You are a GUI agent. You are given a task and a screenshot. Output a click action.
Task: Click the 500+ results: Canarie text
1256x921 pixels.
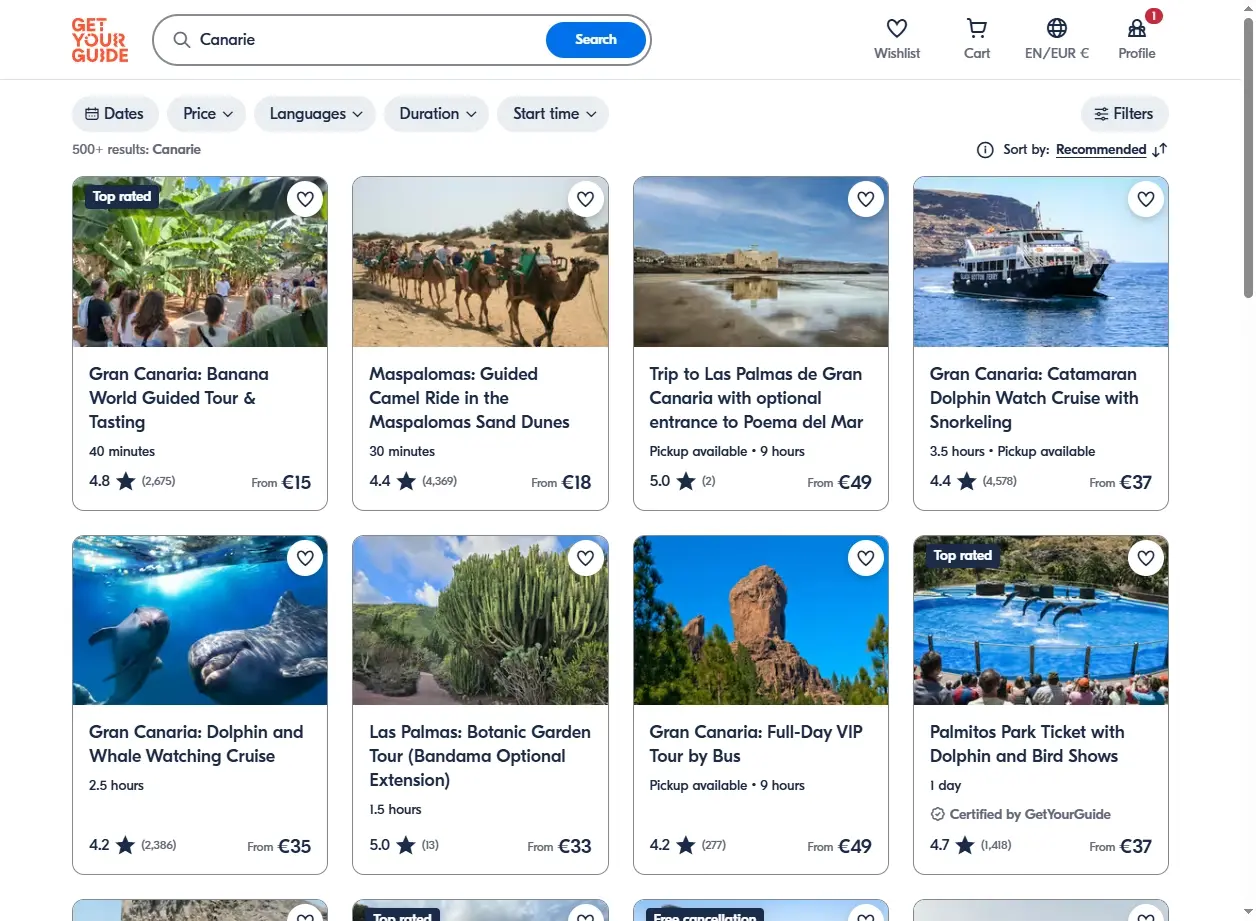pos(136,150)
